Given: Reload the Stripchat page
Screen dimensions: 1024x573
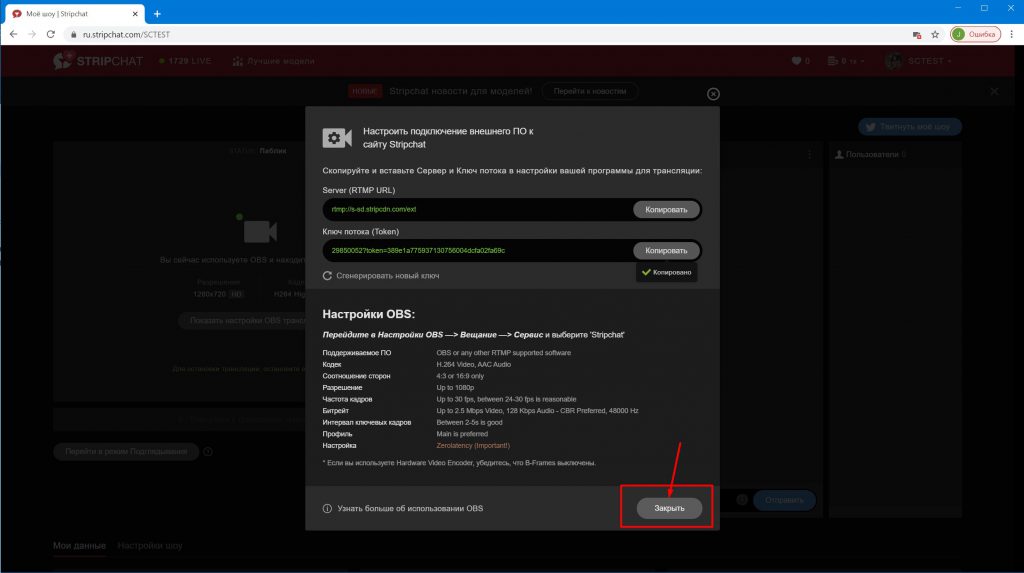Looking at the screenshot, I should coord(50,34).
